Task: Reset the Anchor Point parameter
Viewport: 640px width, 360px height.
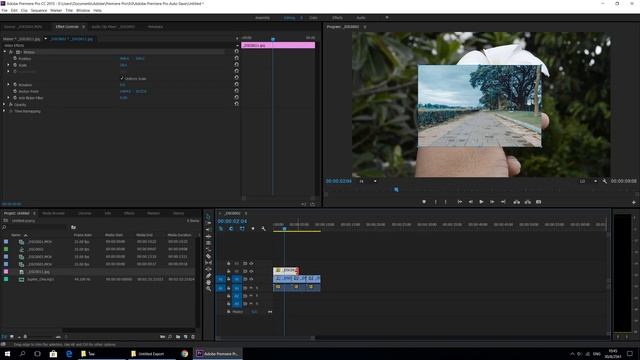Action: (236, 91)
